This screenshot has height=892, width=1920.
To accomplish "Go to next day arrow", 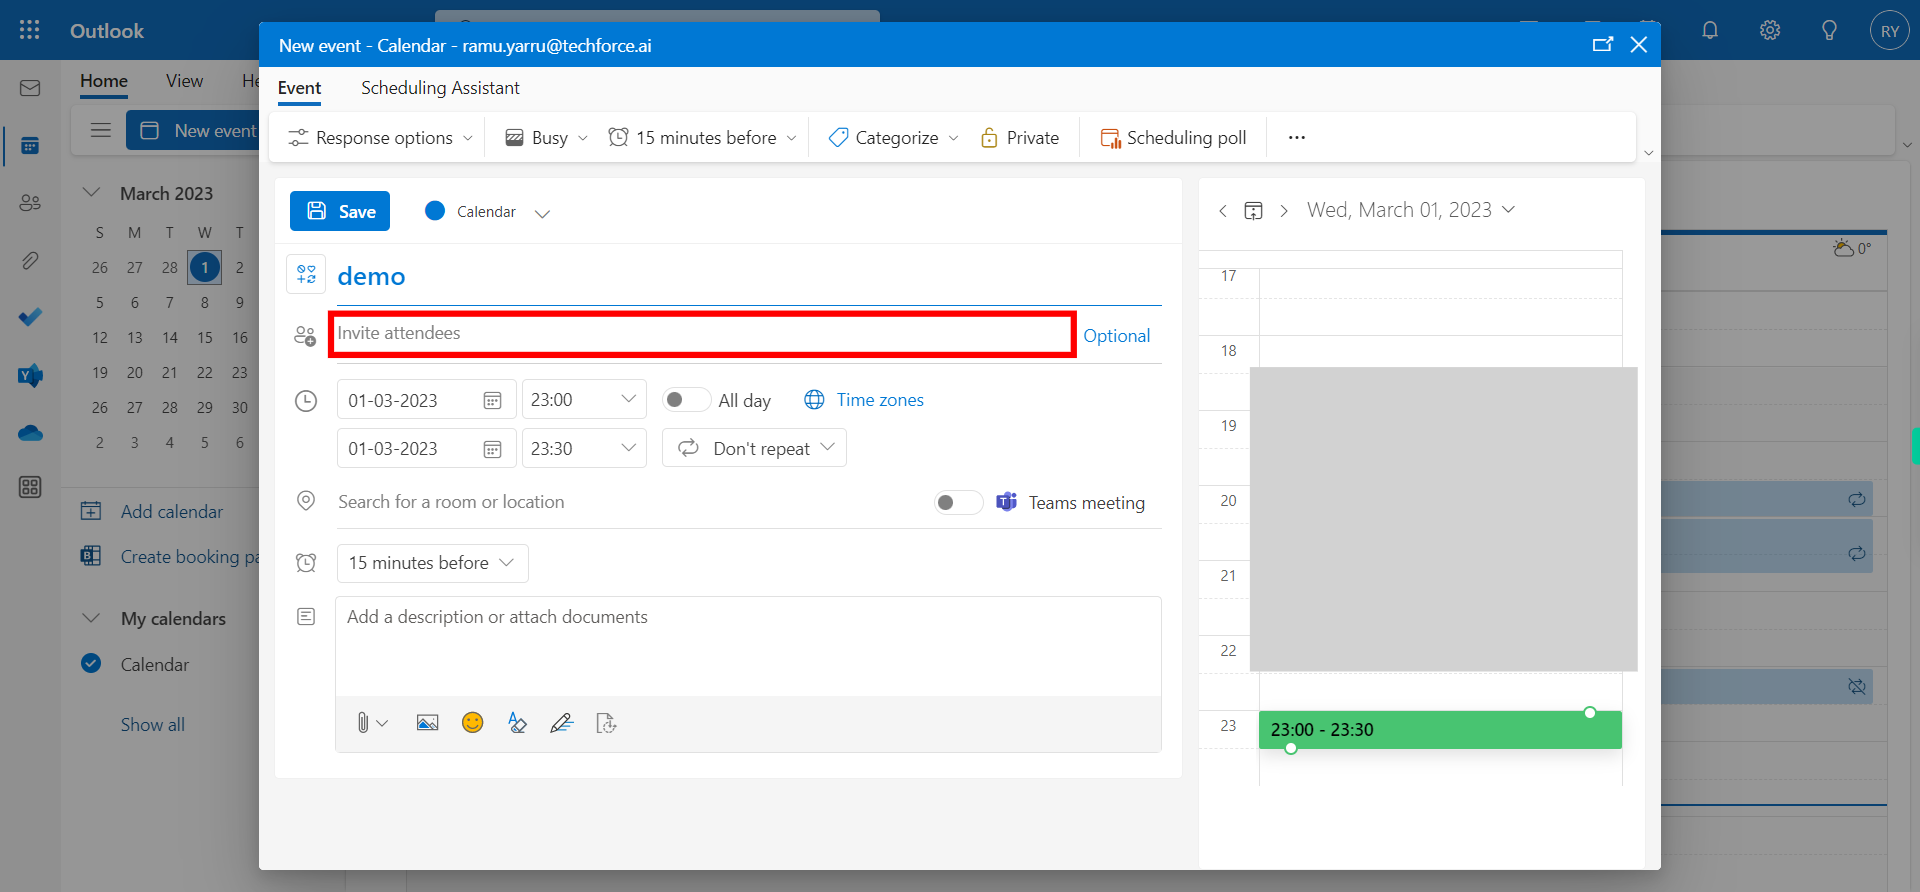I will point(1284,210).
